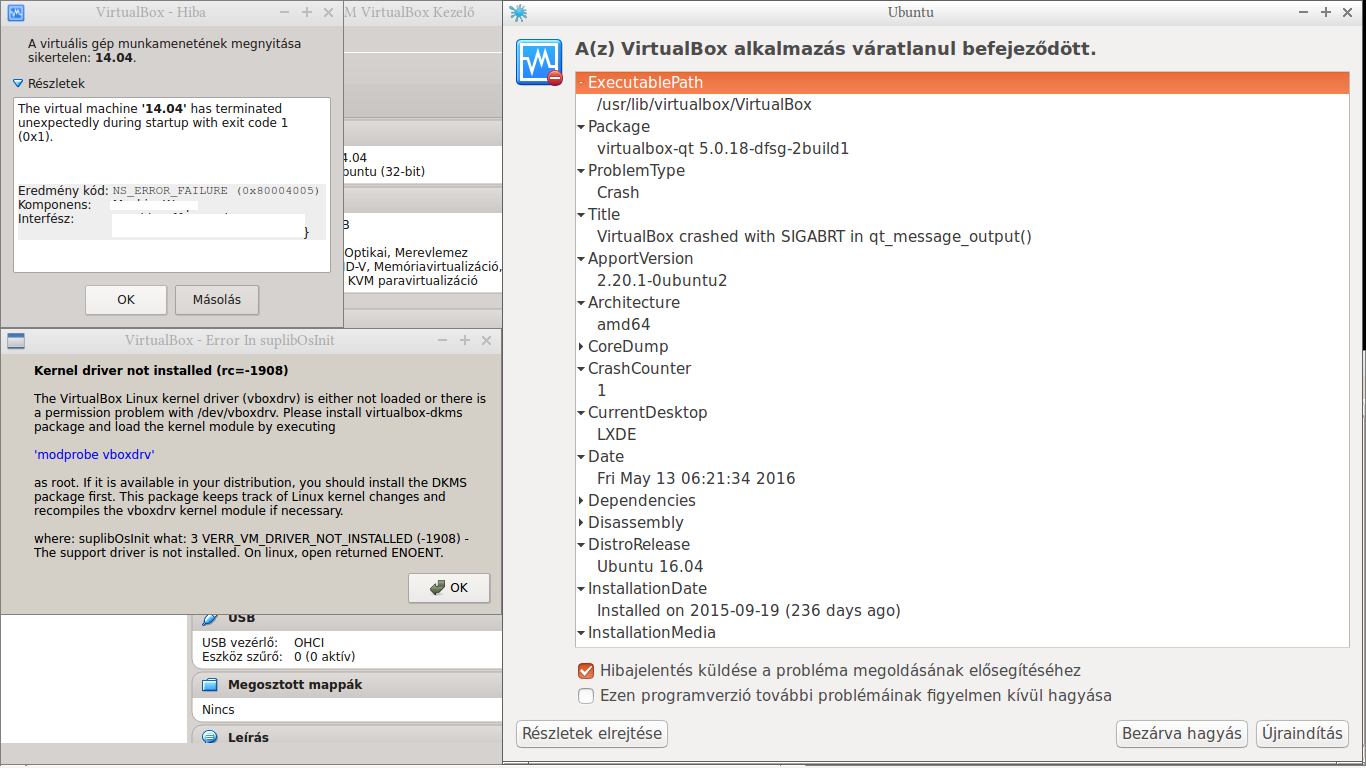Select virtualbox-qt 5.0.18-dfsg-2build1 value
The image size is (1366, 768).
[x=723, y=149]
